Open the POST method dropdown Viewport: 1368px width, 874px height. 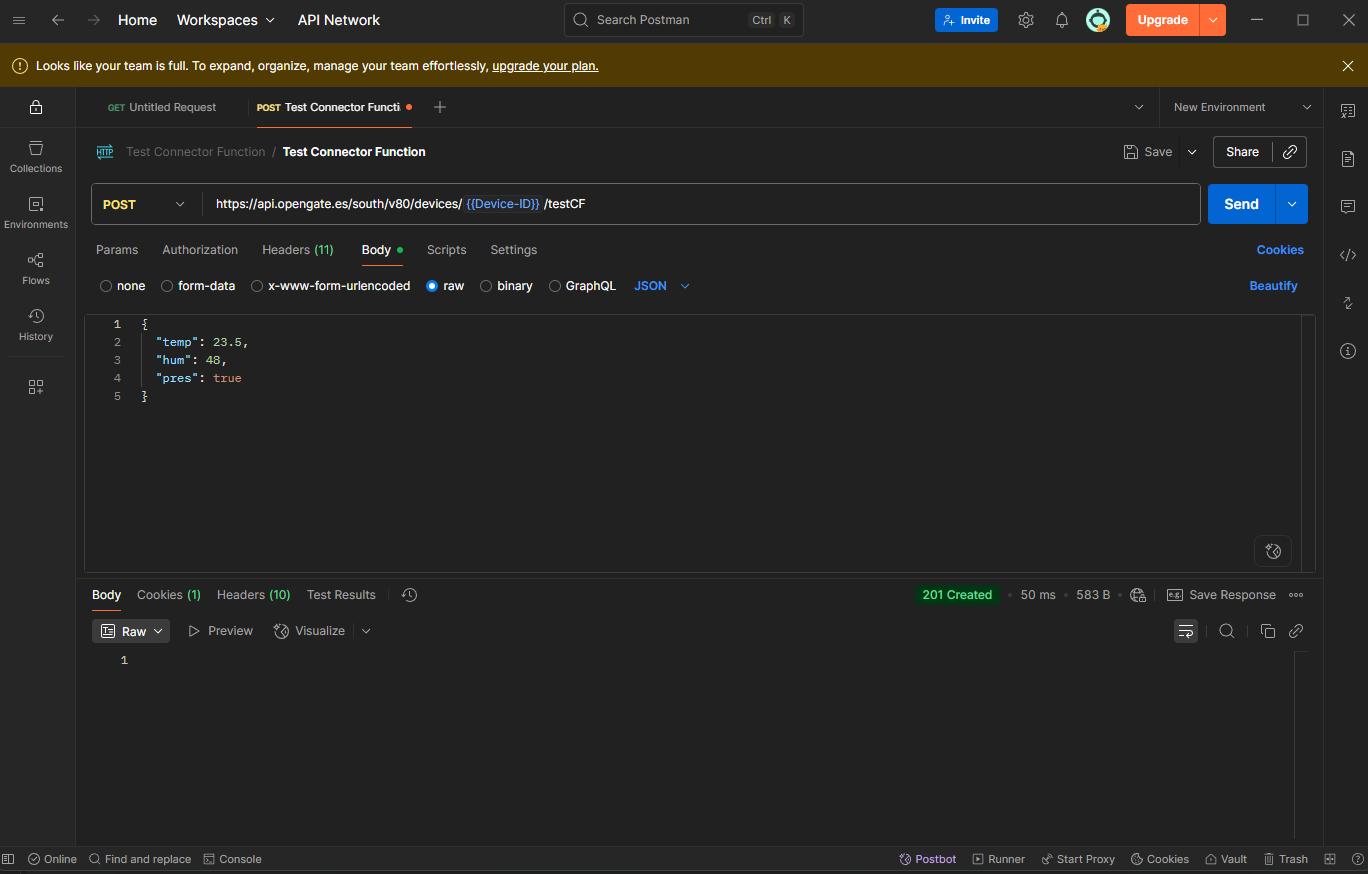145,204
